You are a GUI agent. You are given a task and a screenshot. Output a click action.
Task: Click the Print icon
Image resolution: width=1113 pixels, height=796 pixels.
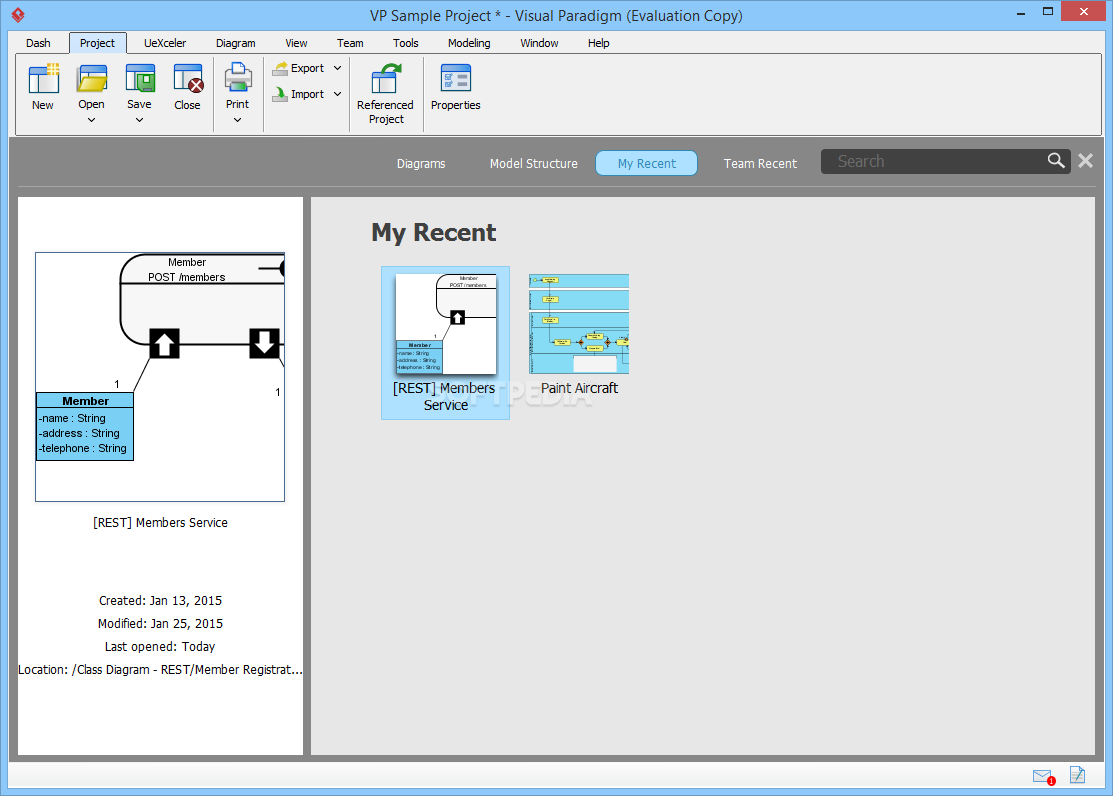pyautogui.click(x=238, y=77)
